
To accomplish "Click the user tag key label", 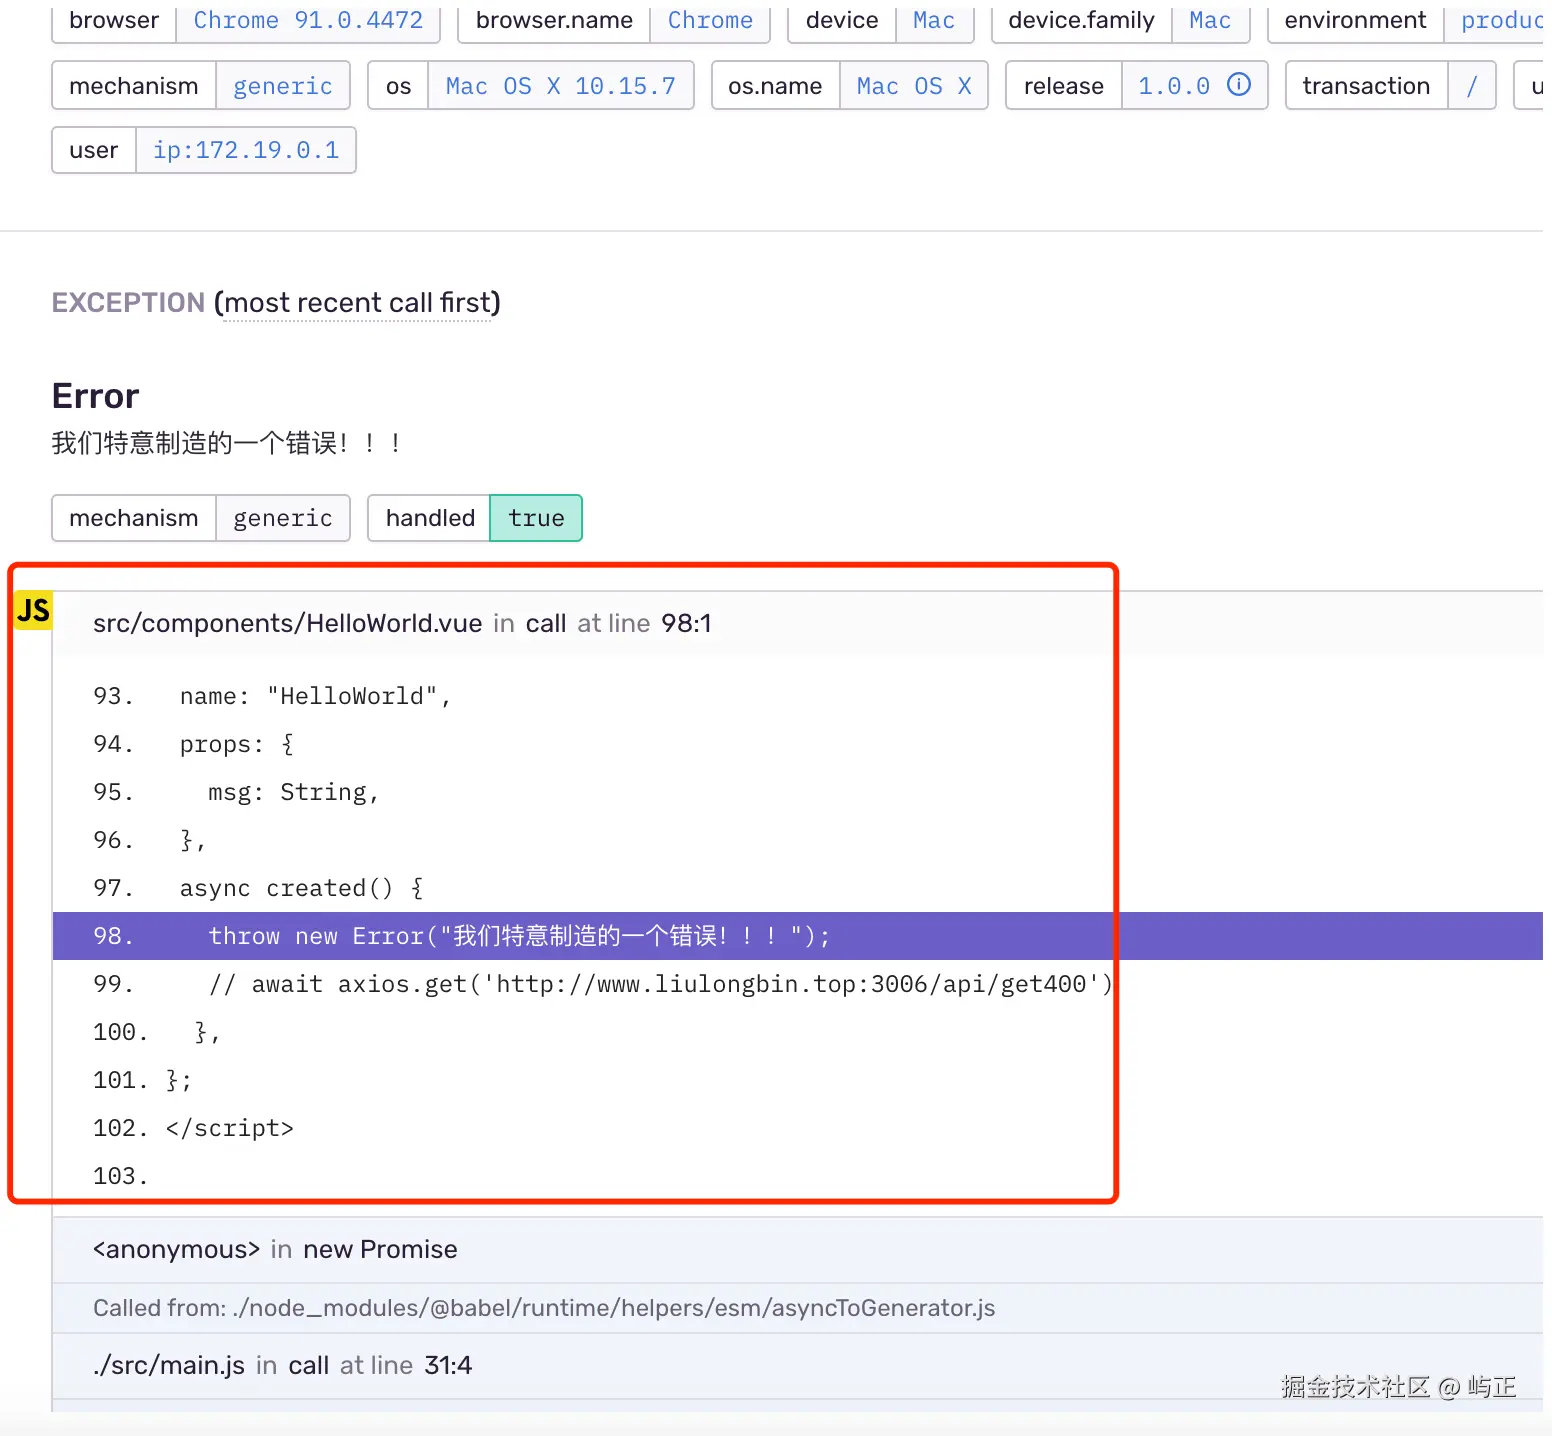I will (94, 150).
